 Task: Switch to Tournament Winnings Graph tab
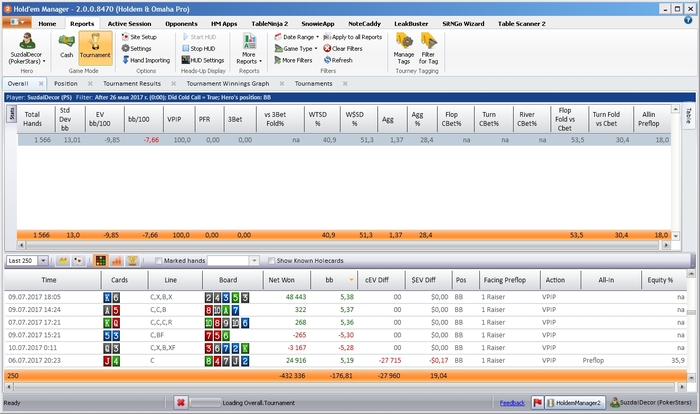coord(228,84)
